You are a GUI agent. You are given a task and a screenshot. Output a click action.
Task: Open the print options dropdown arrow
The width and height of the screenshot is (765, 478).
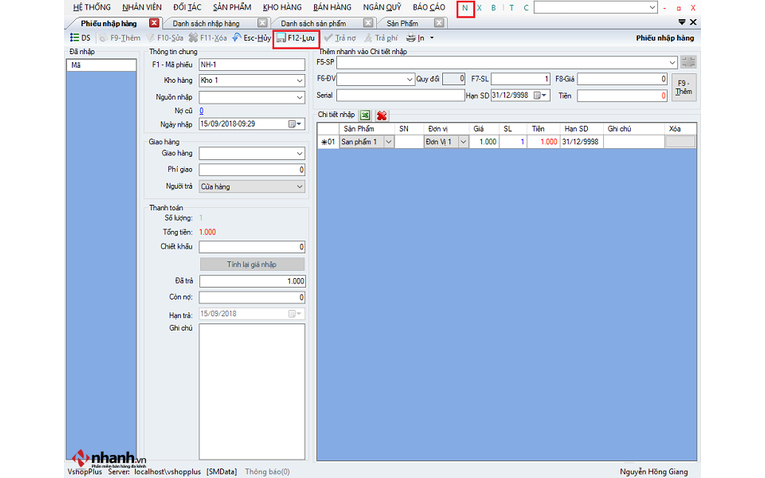click(x=432, y=38)
